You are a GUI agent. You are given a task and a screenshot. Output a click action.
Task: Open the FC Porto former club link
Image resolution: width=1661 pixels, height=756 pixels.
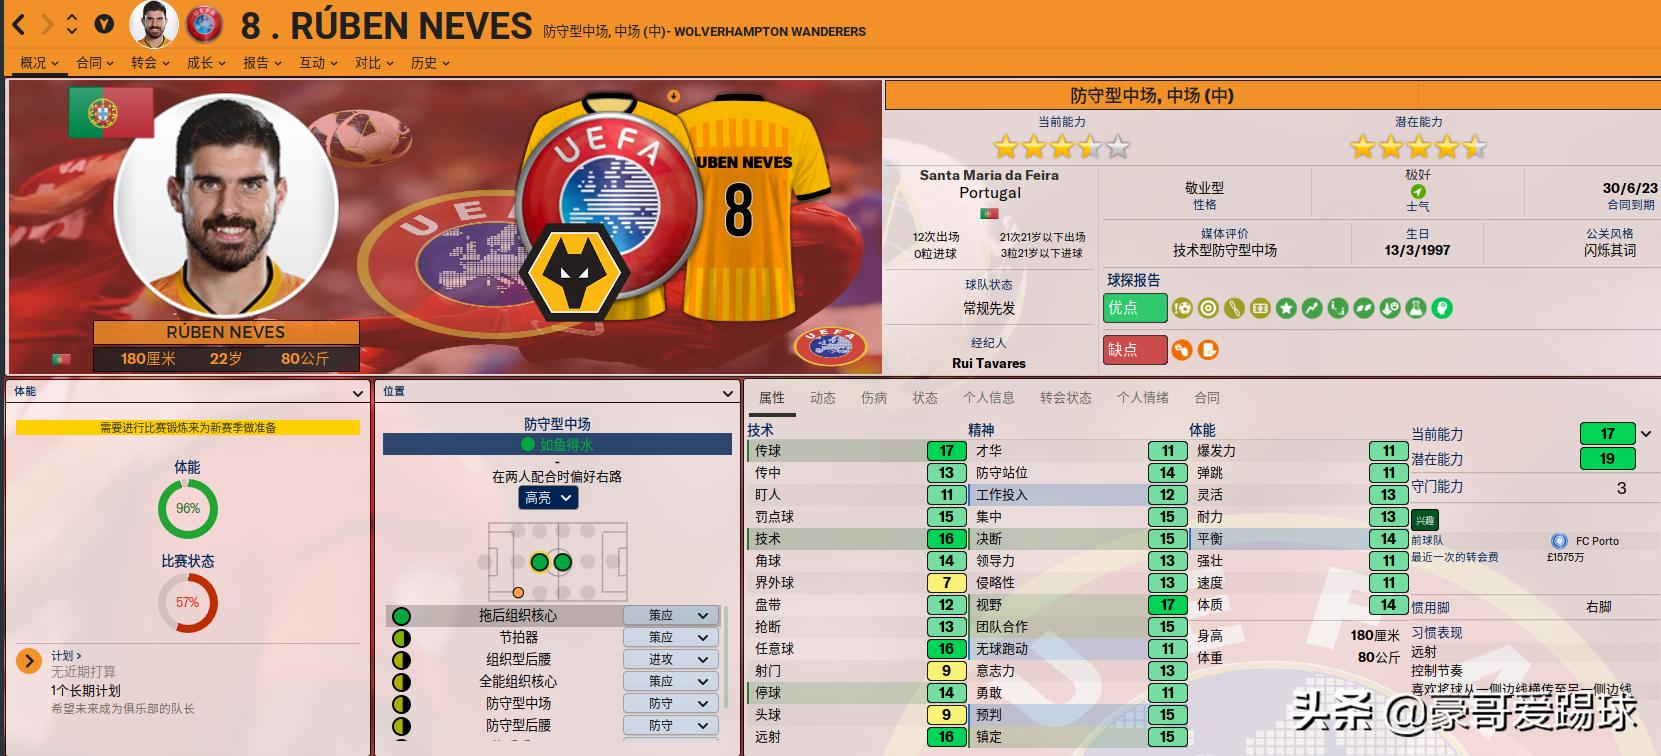coord(1597,541)
